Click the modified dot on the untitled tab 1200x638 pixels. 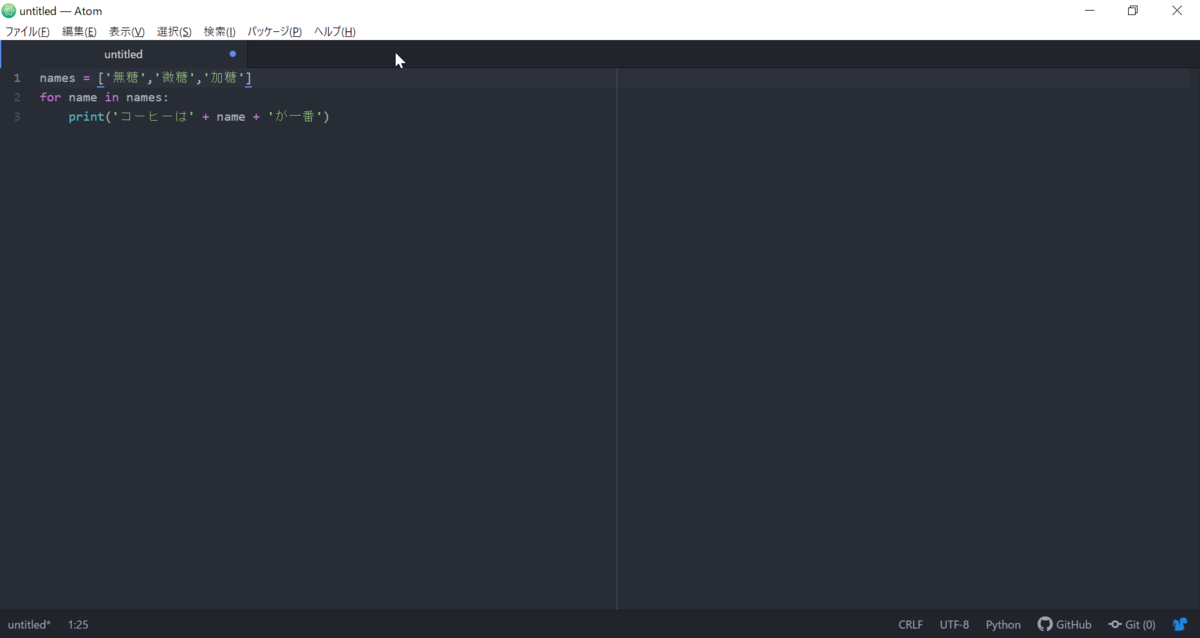tap(232, 54)
